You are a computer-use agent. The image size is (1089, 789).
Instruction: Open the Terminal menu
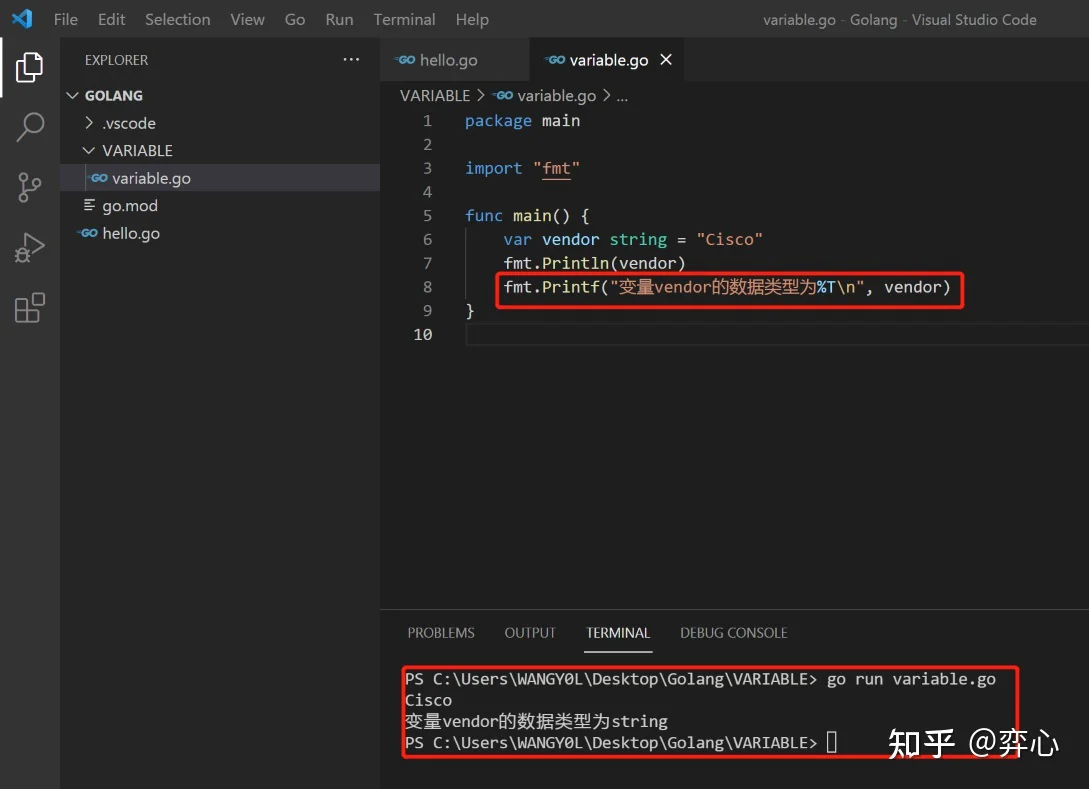[x=404, y=19]
